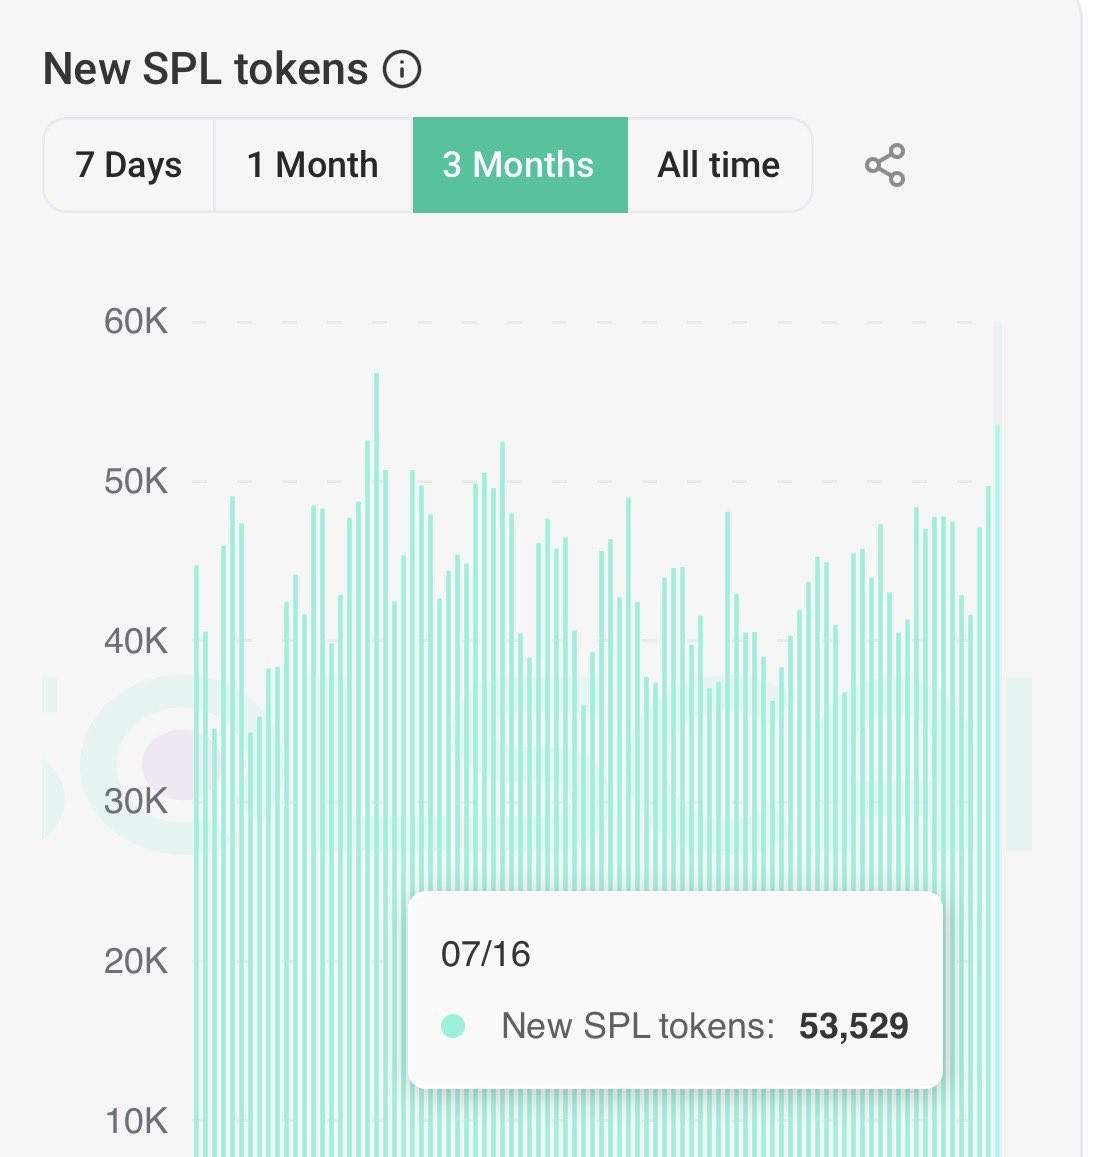This screenshot has height=1157, width=1104.
Task: Select the 7 Days tab
Action: tap(129, 165)
